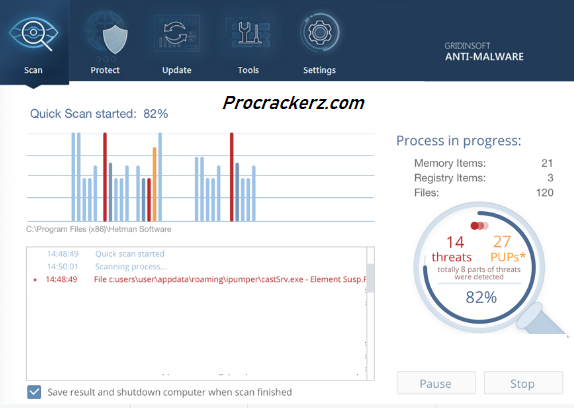Click the orange PUP bar in the chart
Screen dimensions: 574x408
coord(154,184)
